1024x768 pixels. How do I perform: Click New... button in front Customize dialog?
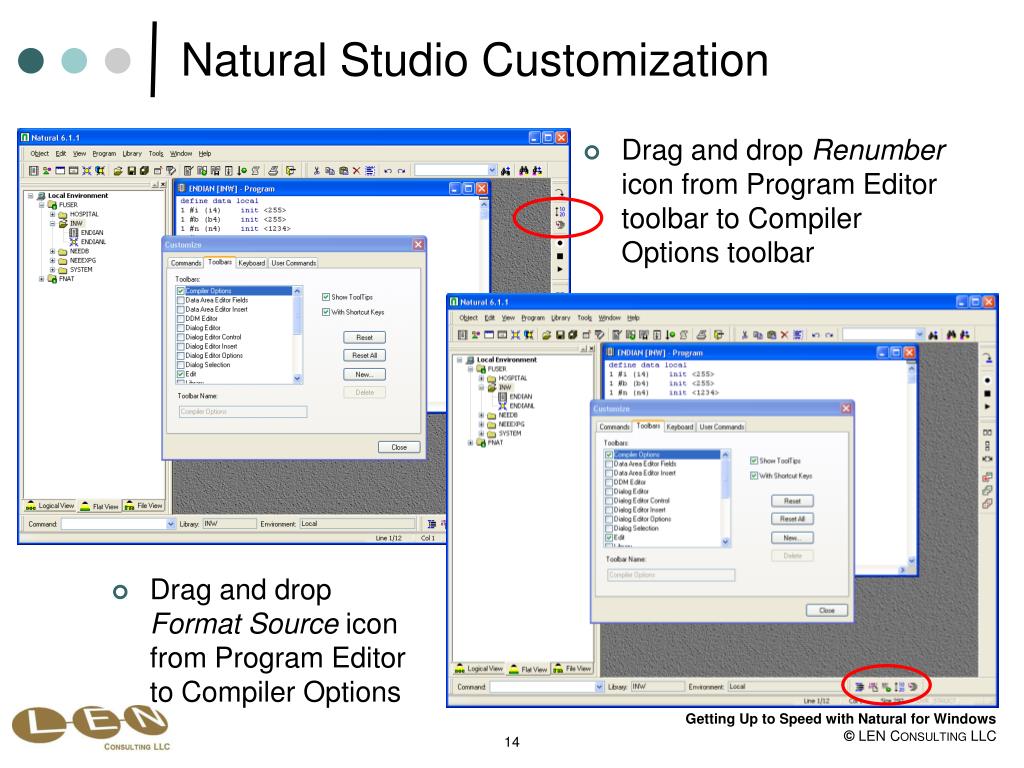click(792, 538)
